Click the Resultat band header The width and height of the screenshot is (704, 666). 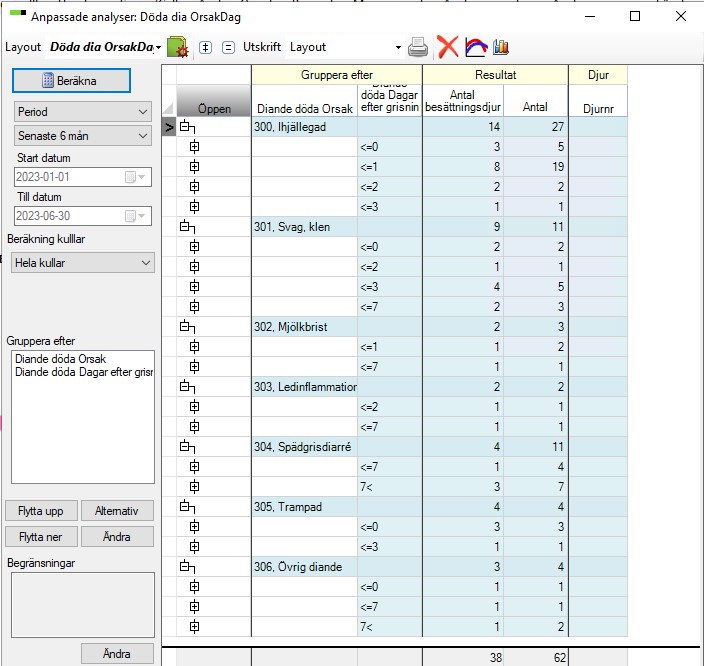click(x=496, y=75)
